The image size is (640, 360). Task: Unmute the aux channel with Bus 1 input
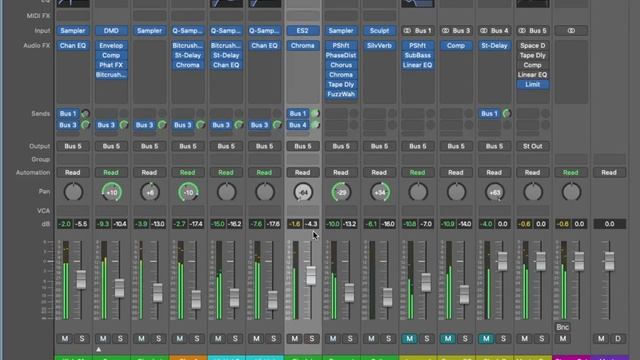[x=409, y=338]
